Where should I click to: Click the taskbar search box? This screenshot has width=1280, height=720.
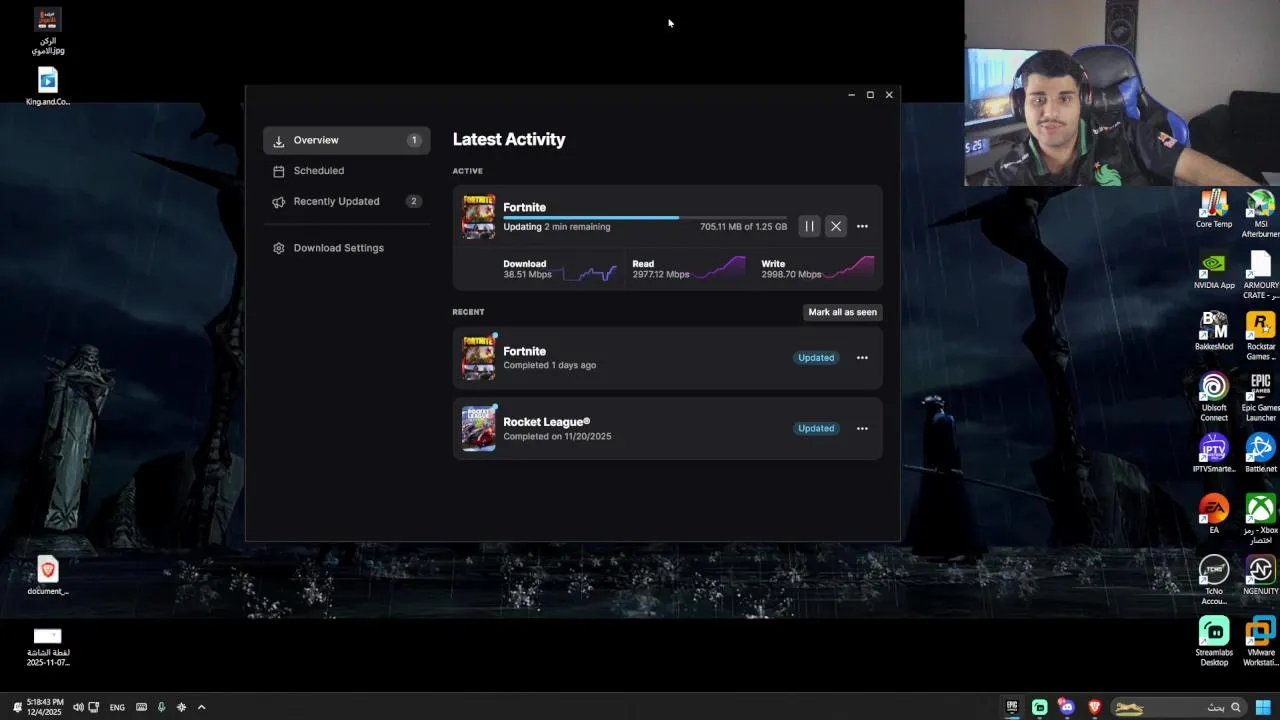pos(1178,707)
